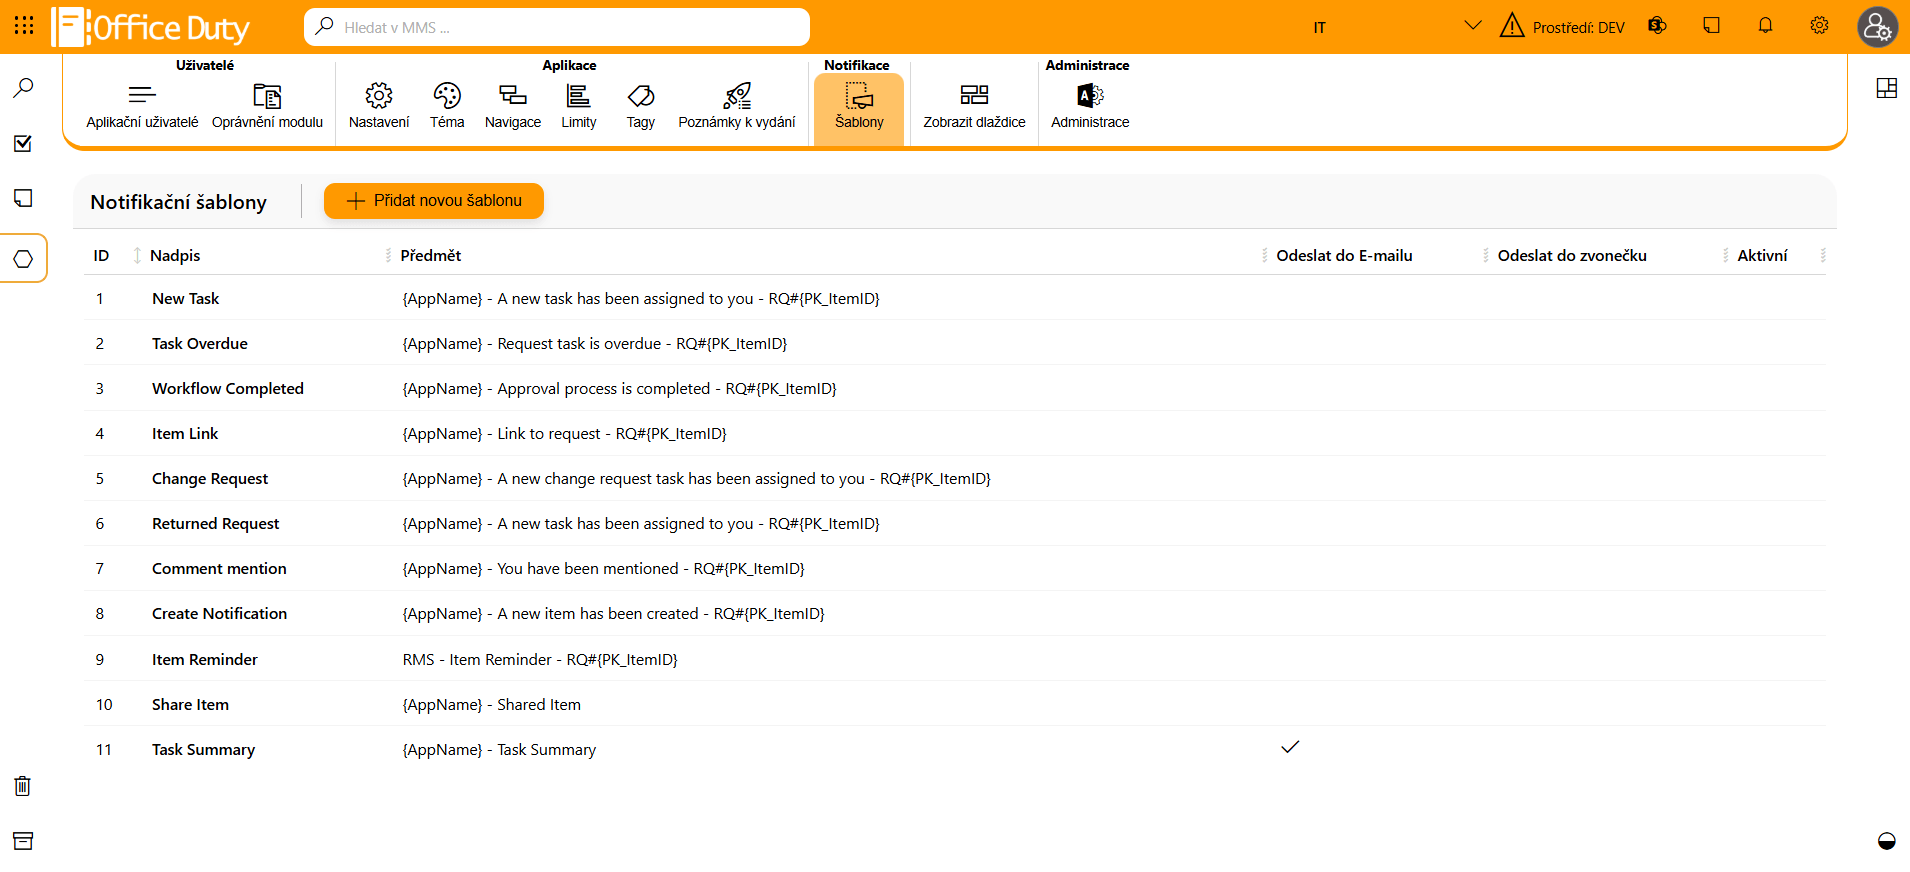The width and height of the screenshot is (1910, 872).
Task: Click the search field Hledat v MMS
Action: (556, 27)
